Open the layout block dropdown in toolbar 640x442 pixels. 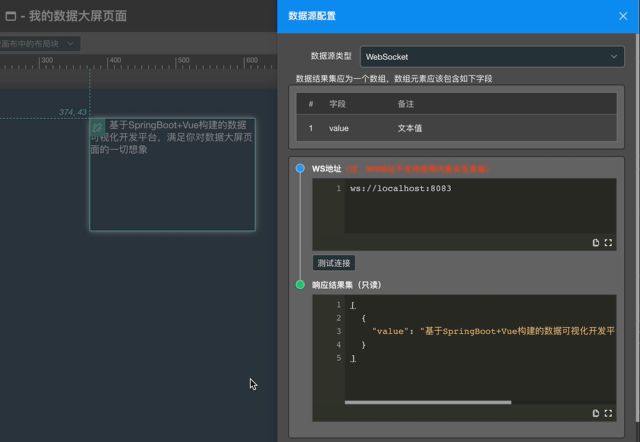point(39,44)
